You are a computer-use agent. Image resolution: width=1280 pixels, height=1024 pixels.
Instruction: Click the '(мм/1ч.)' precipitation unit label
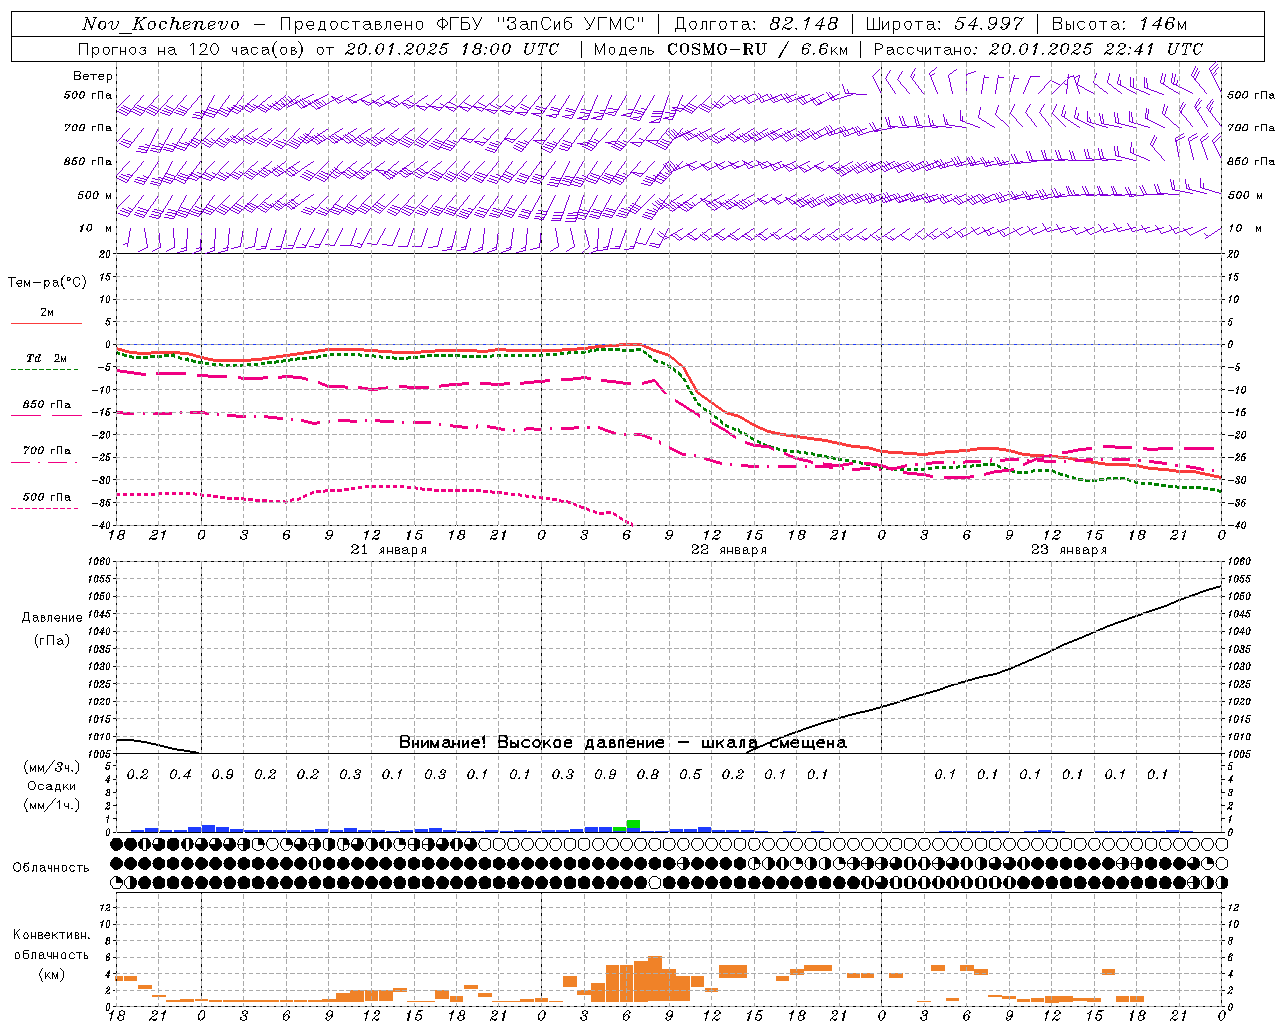[52, 805]
